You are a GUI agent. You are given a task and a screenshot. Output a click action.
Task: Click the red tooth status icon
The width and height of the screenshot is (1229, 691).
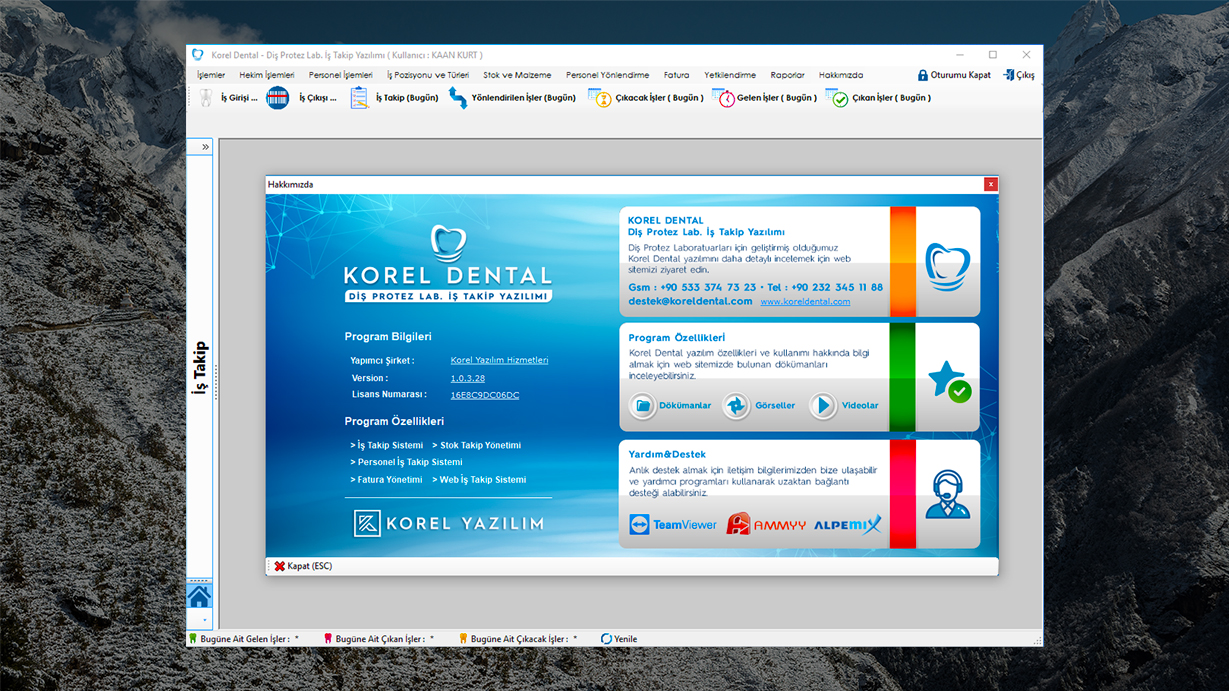coord(327,638)
